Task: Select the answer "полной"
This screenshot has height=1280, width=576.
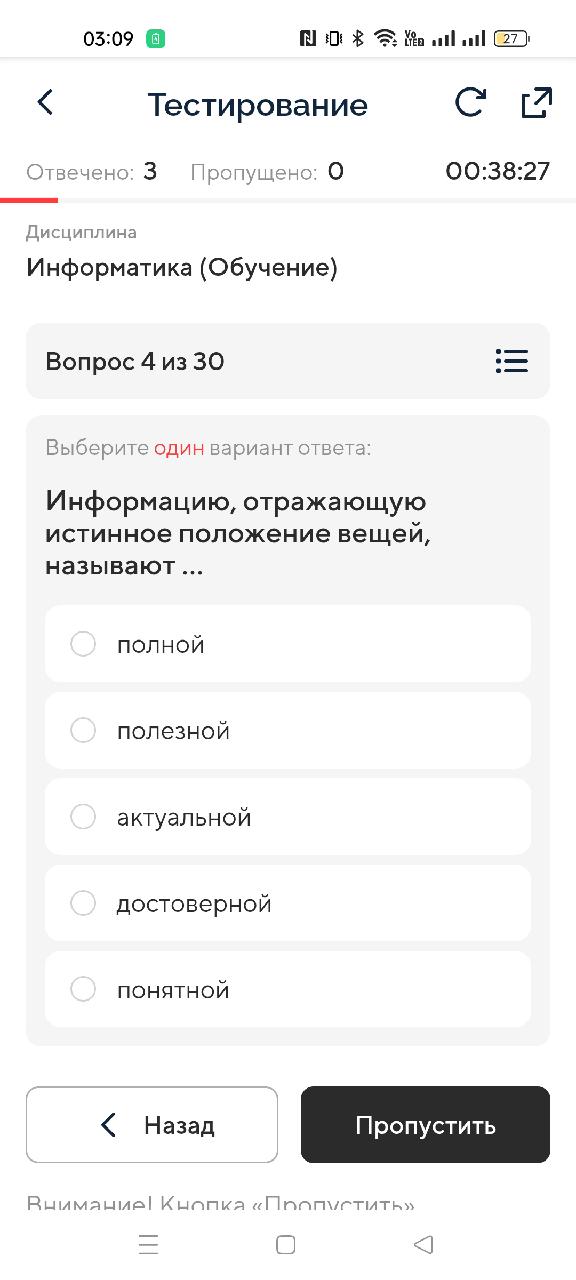Action: (x=288, y=644)
